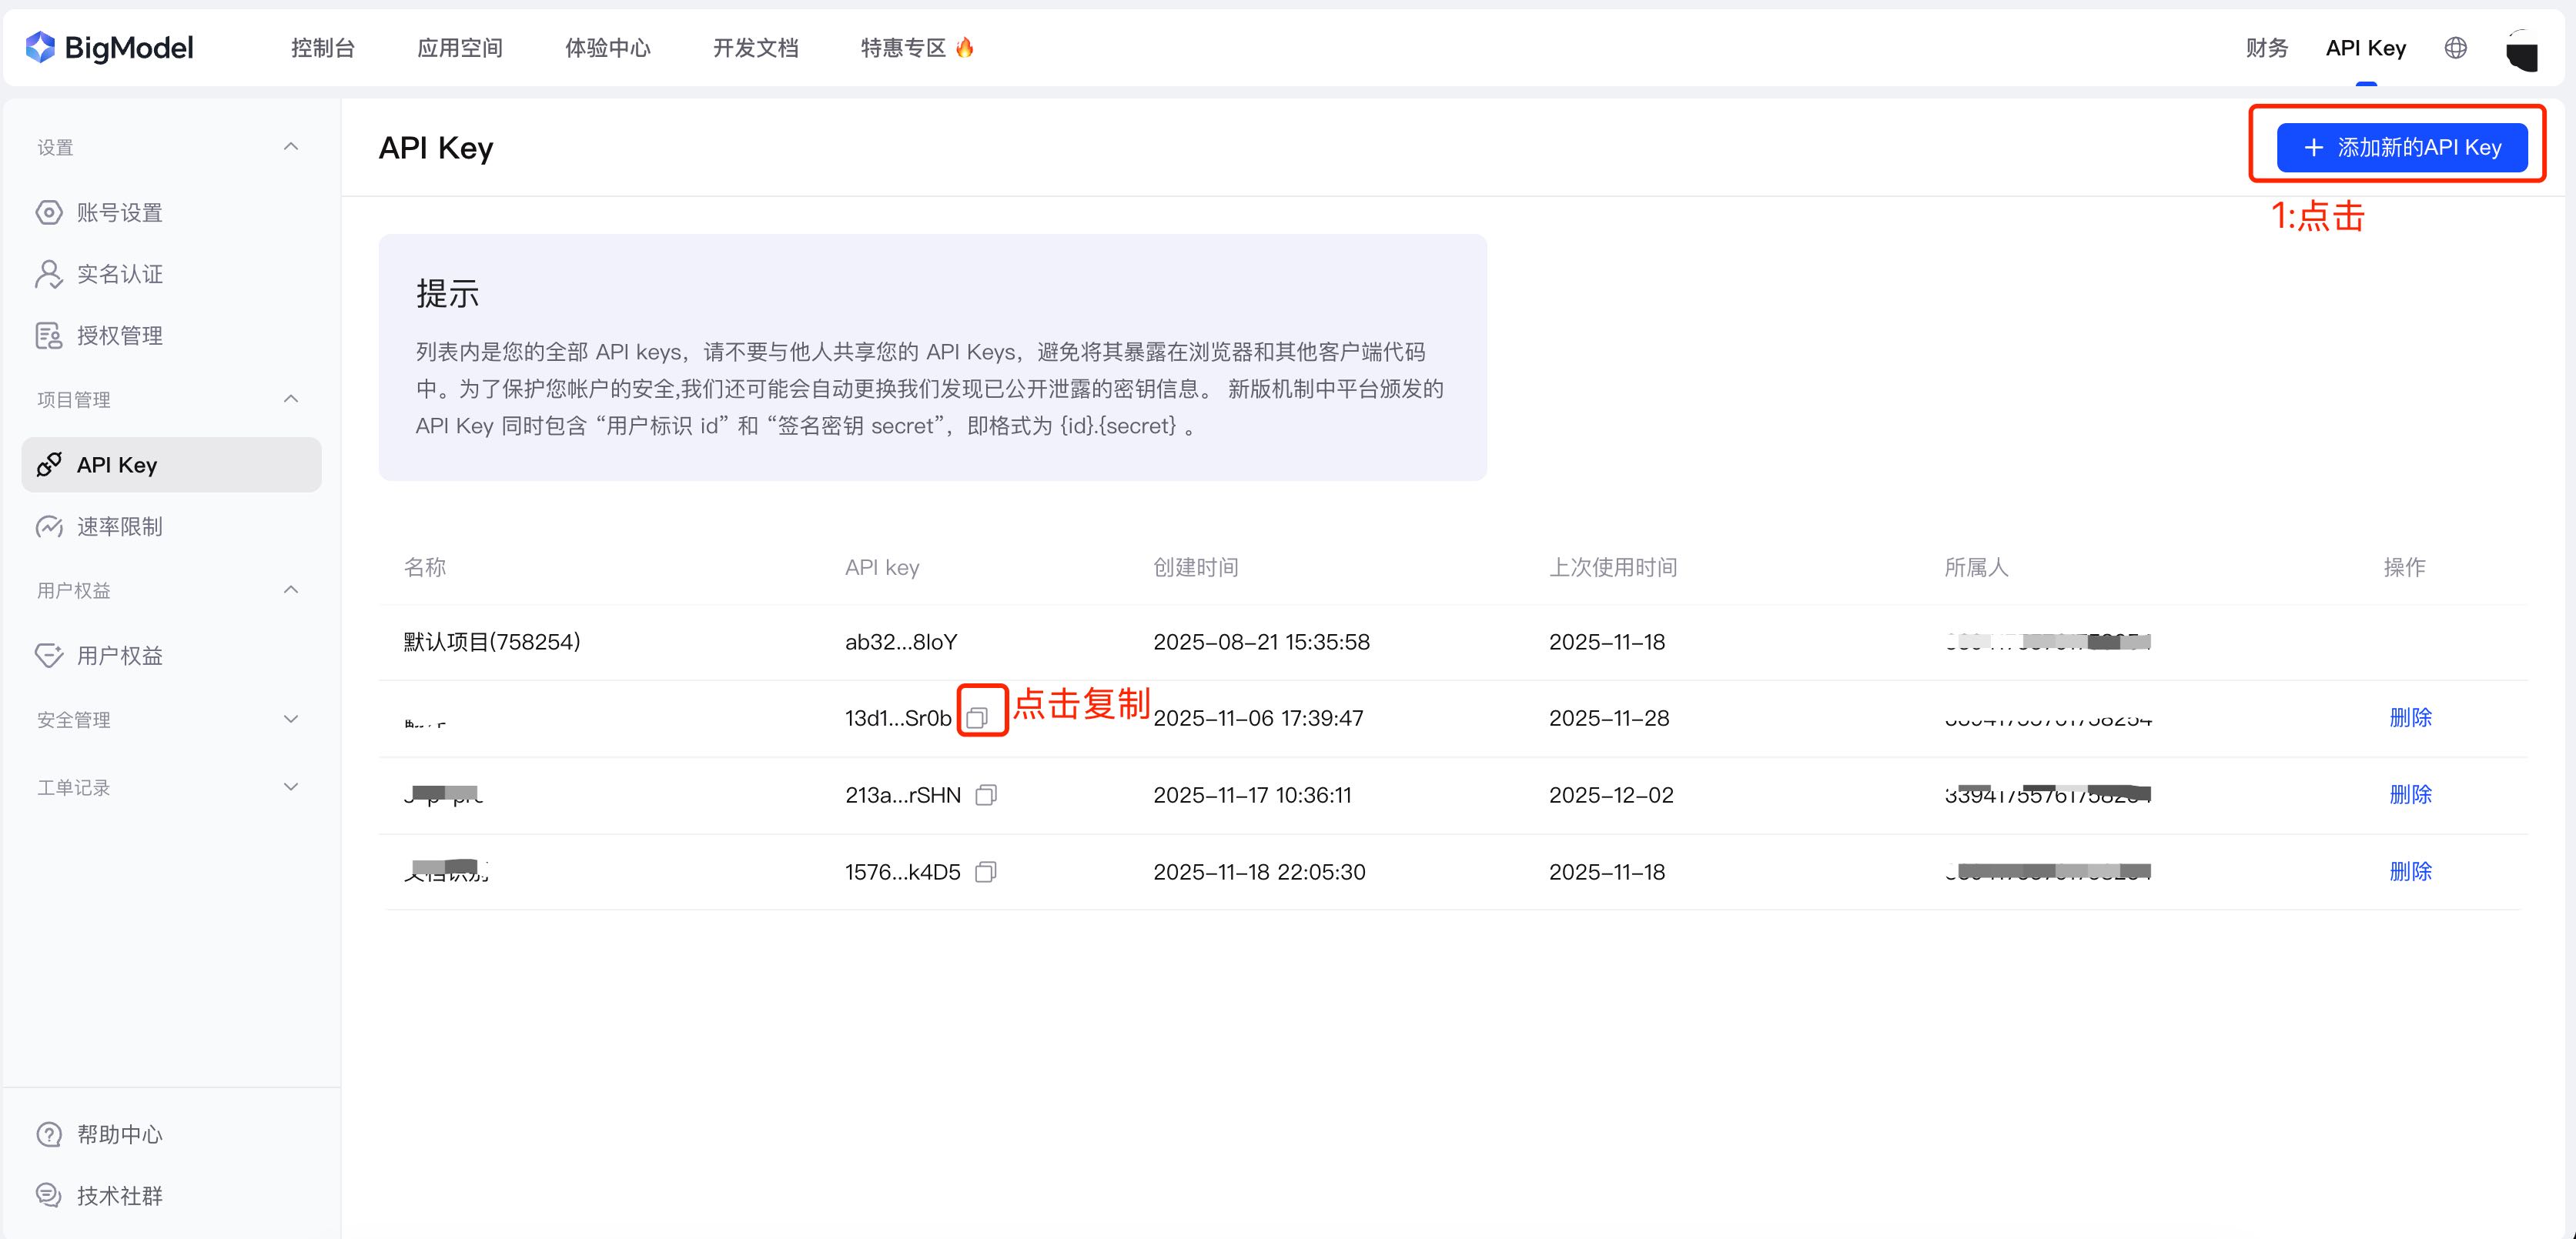Open 帮助中心 at sidebar bottom
Viewport: 2576px width, 1239px height.
click(x=119, y=1134)
